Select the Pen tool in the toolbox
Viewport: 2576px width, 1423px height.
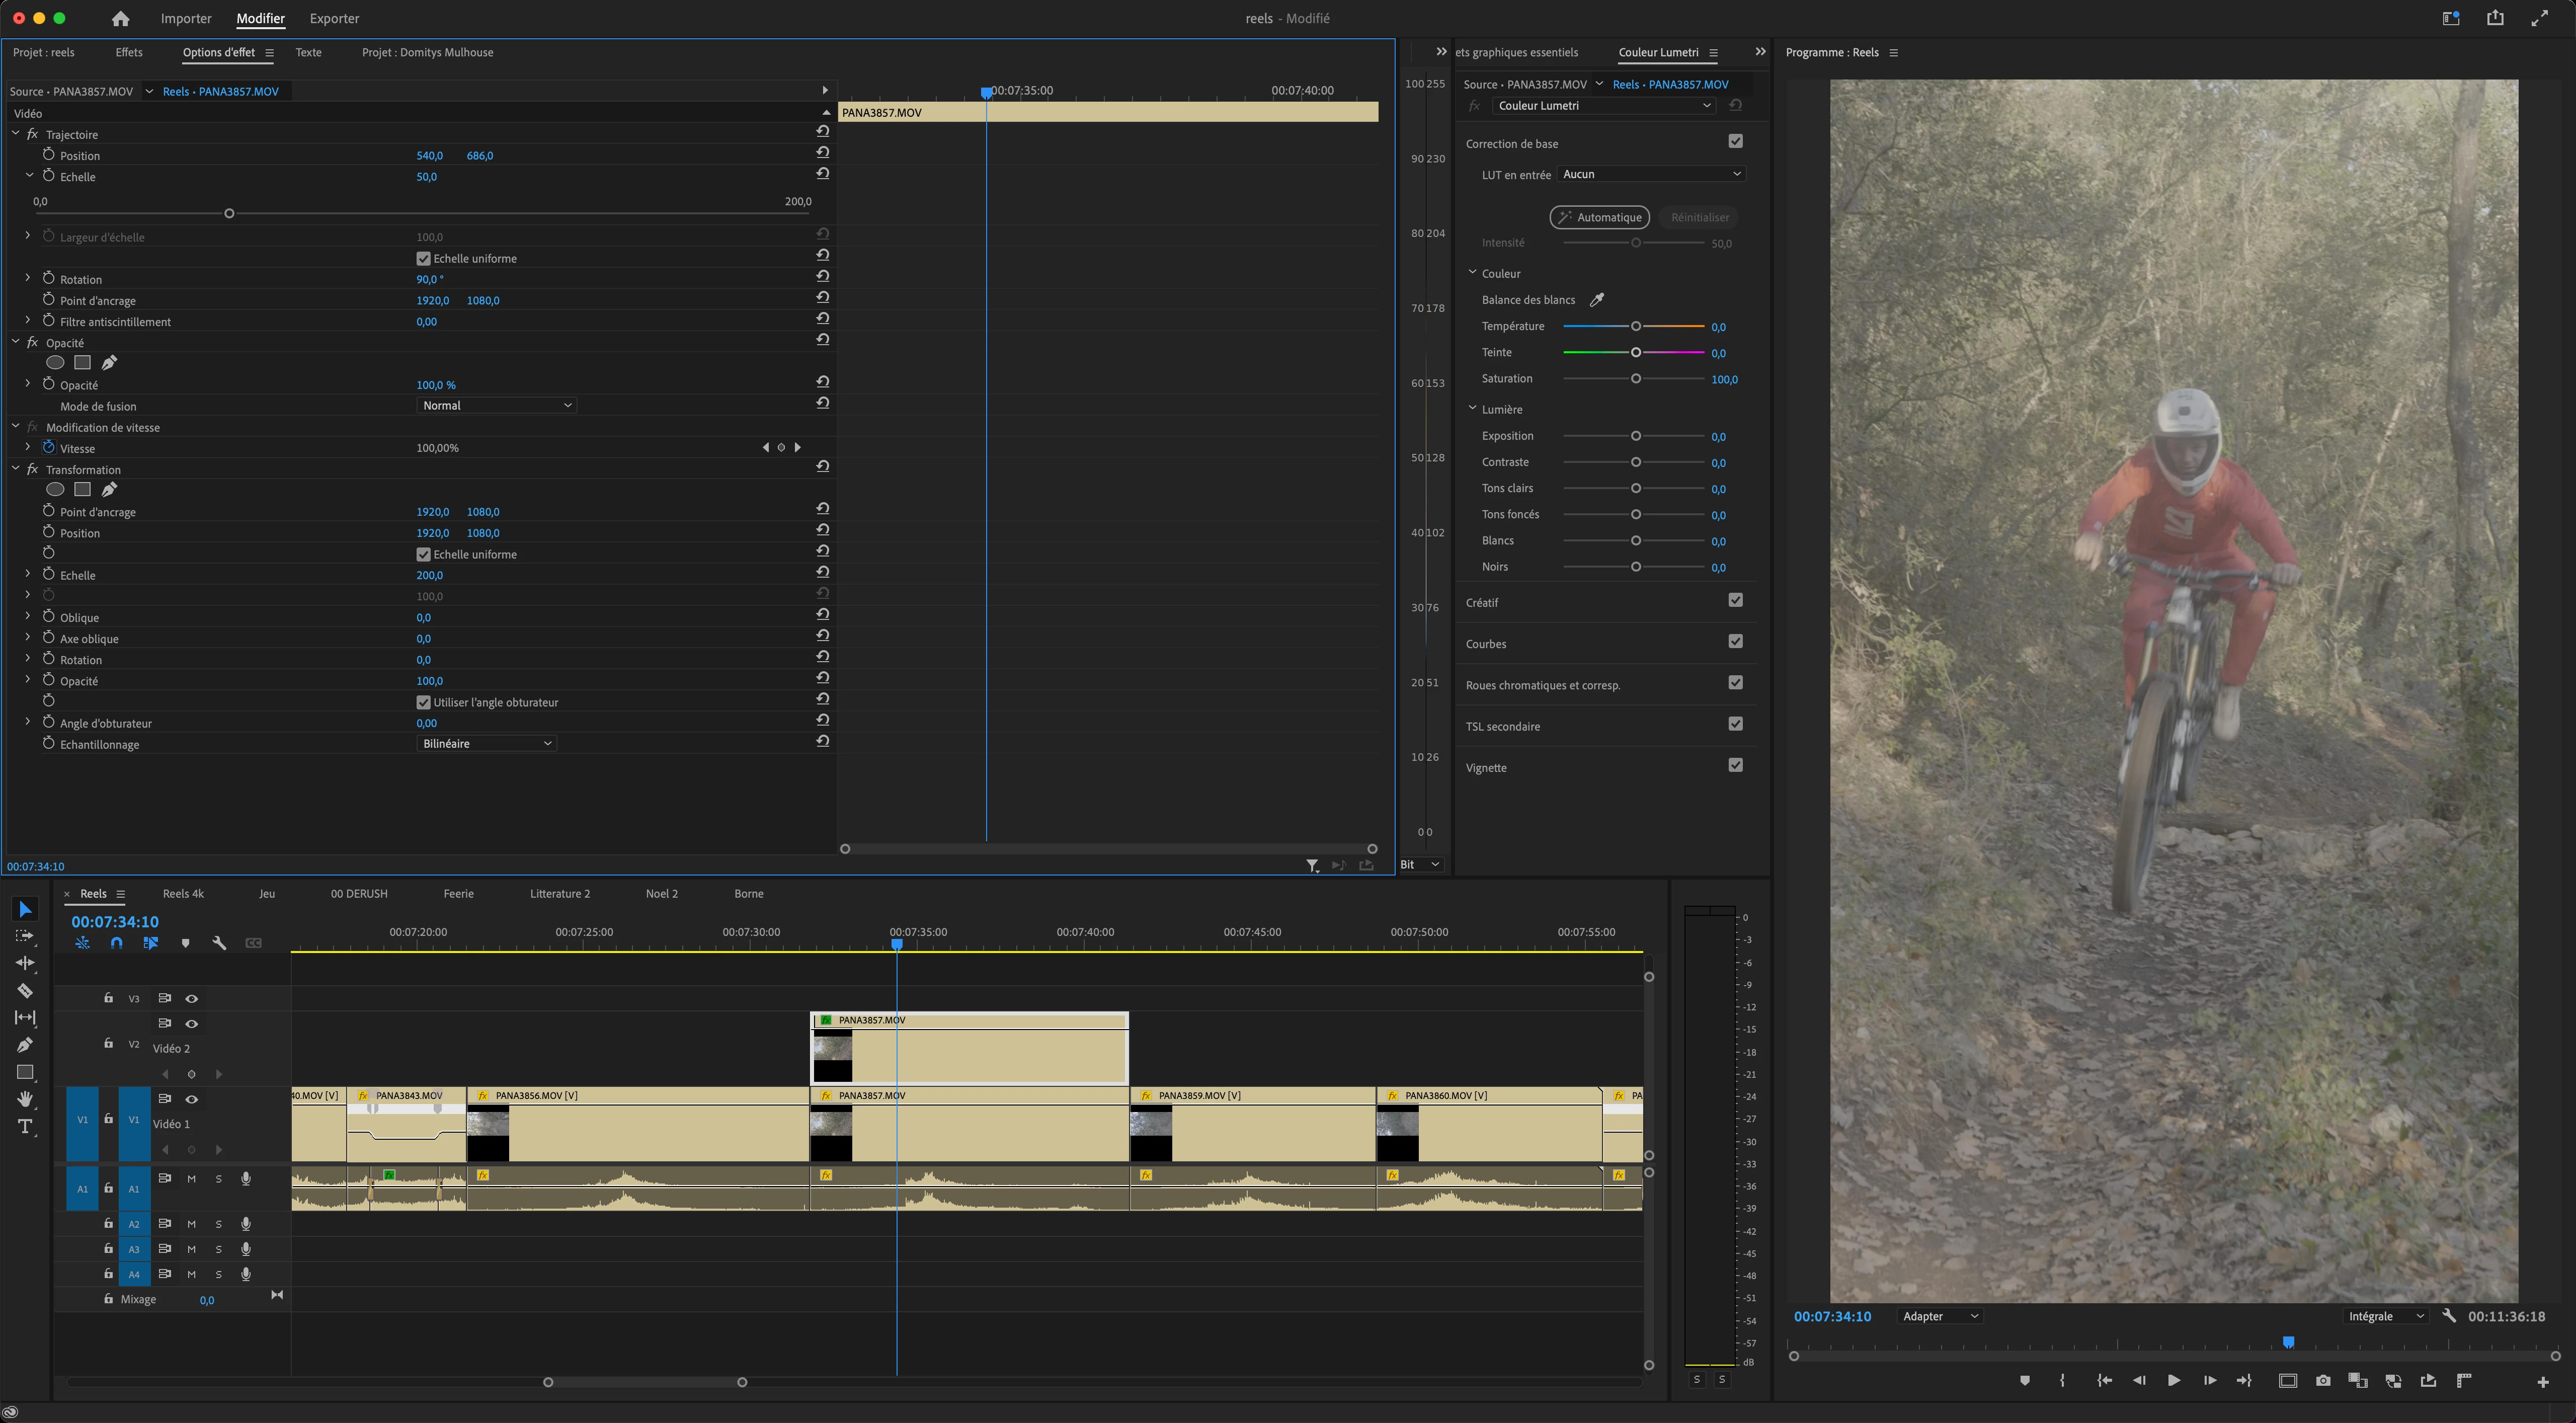(x=25, y=1045)
